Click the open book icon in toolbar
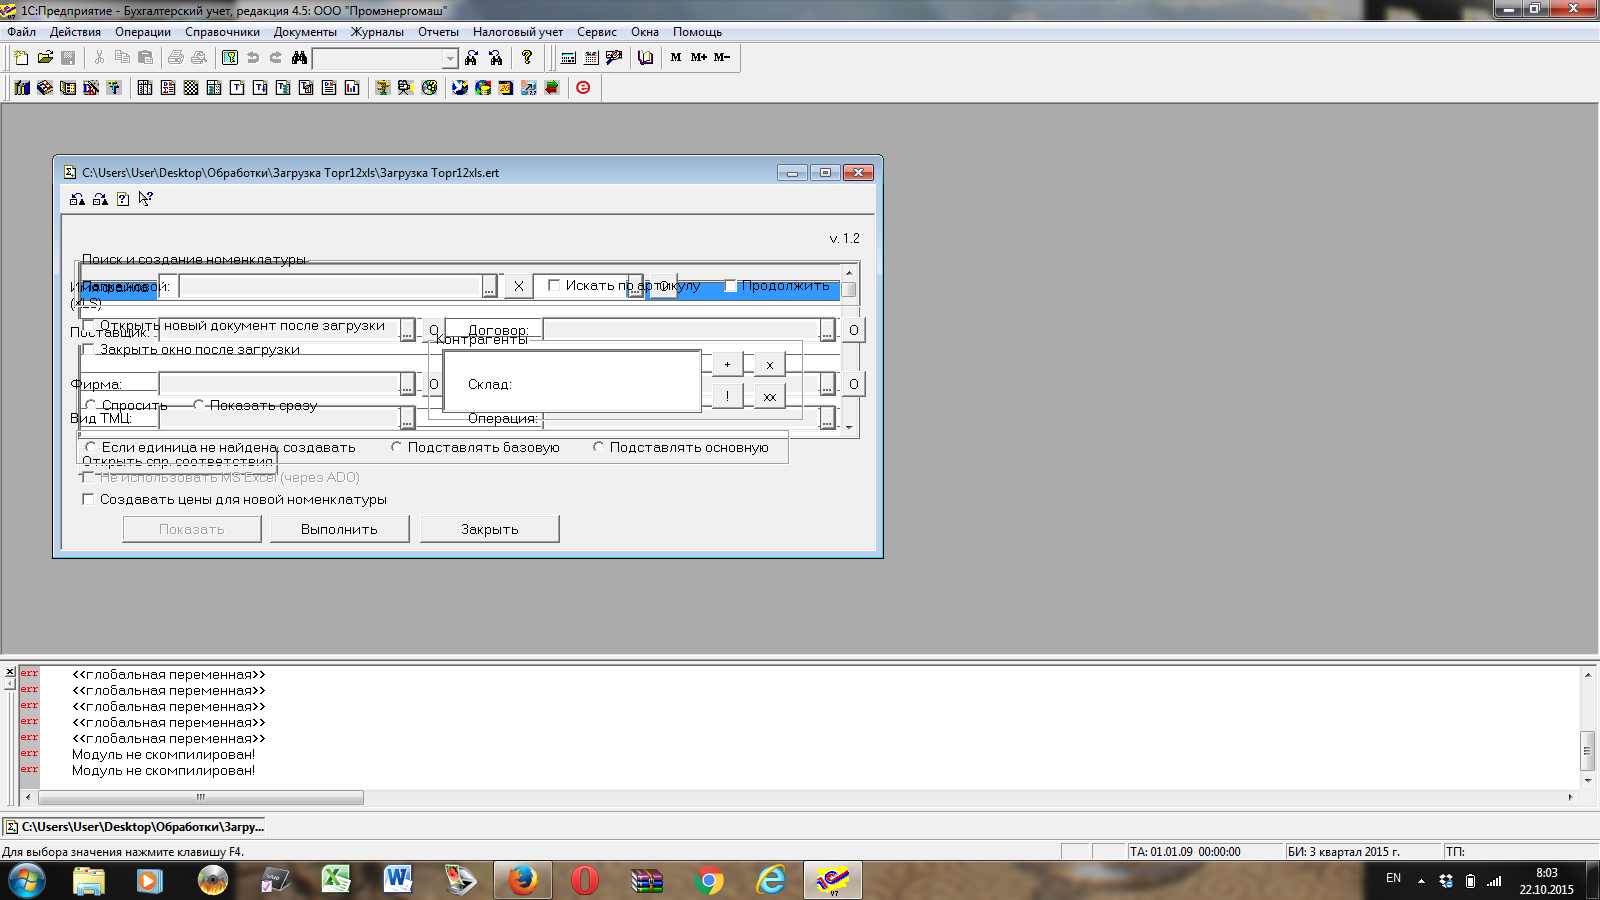 pos(645,58)
